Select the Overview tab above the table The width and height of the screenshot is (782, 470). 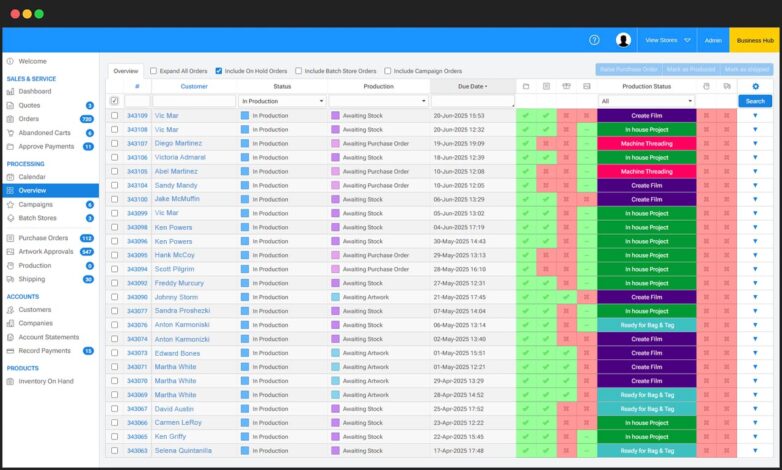pyautogui.click(x=125, y=71)
